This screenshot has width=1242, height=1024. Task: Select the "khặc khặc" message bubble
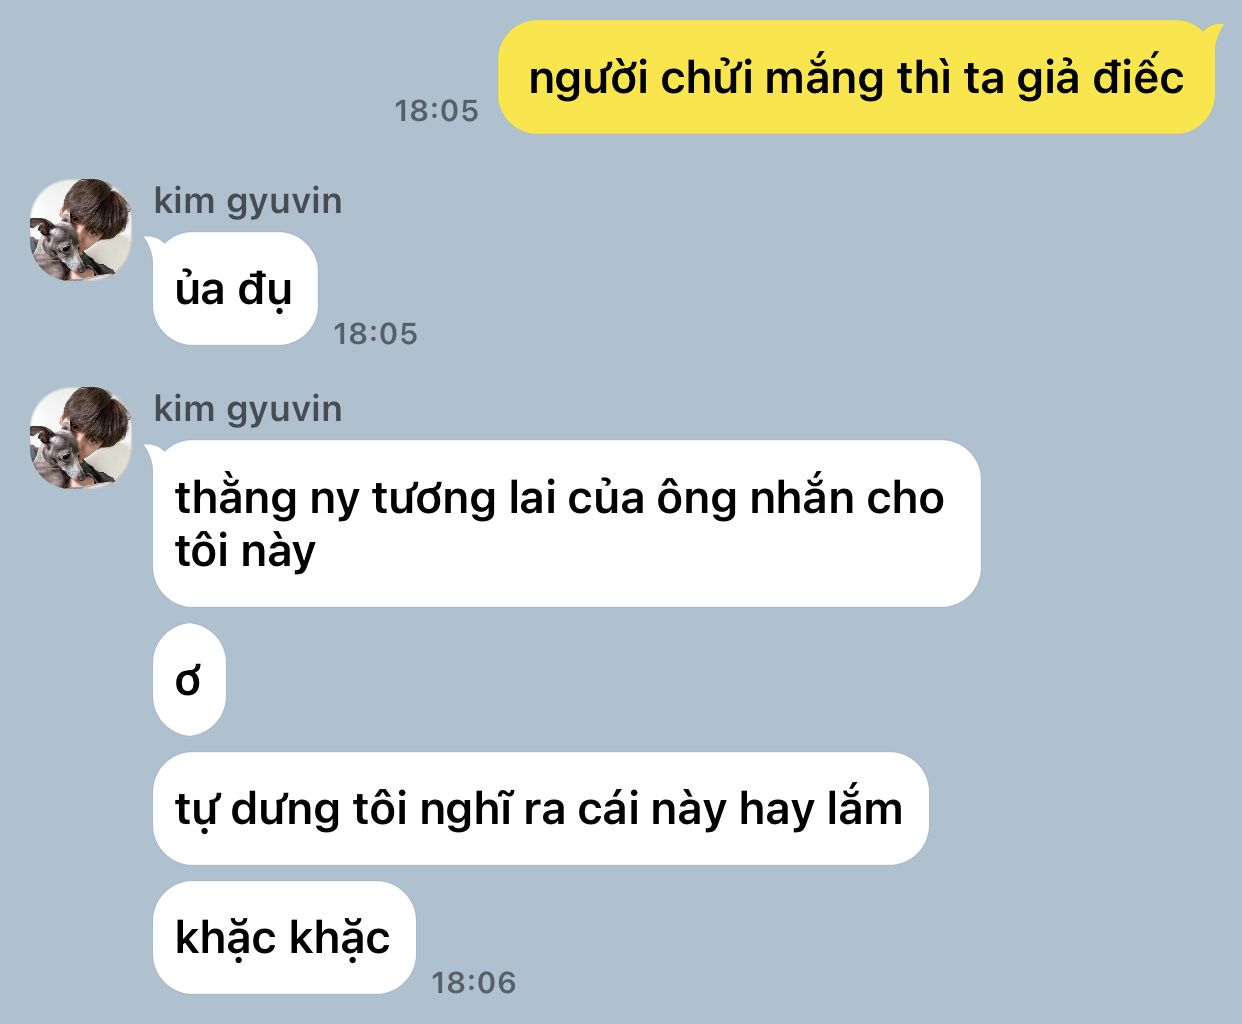(x=284, y=937)
